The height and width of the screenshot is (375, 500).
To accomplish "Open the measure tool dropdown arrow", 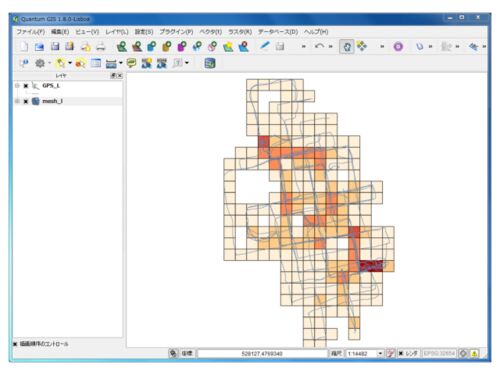I will pos(121,63).
